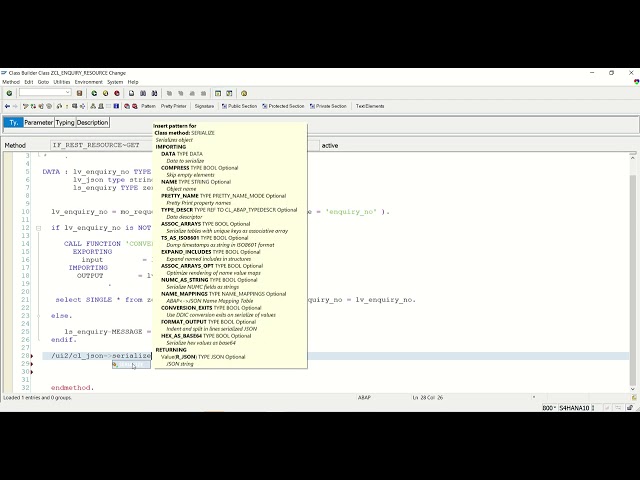Select the serialize autocomplete suggestion

pyautogui.click(x=131, y=364)
